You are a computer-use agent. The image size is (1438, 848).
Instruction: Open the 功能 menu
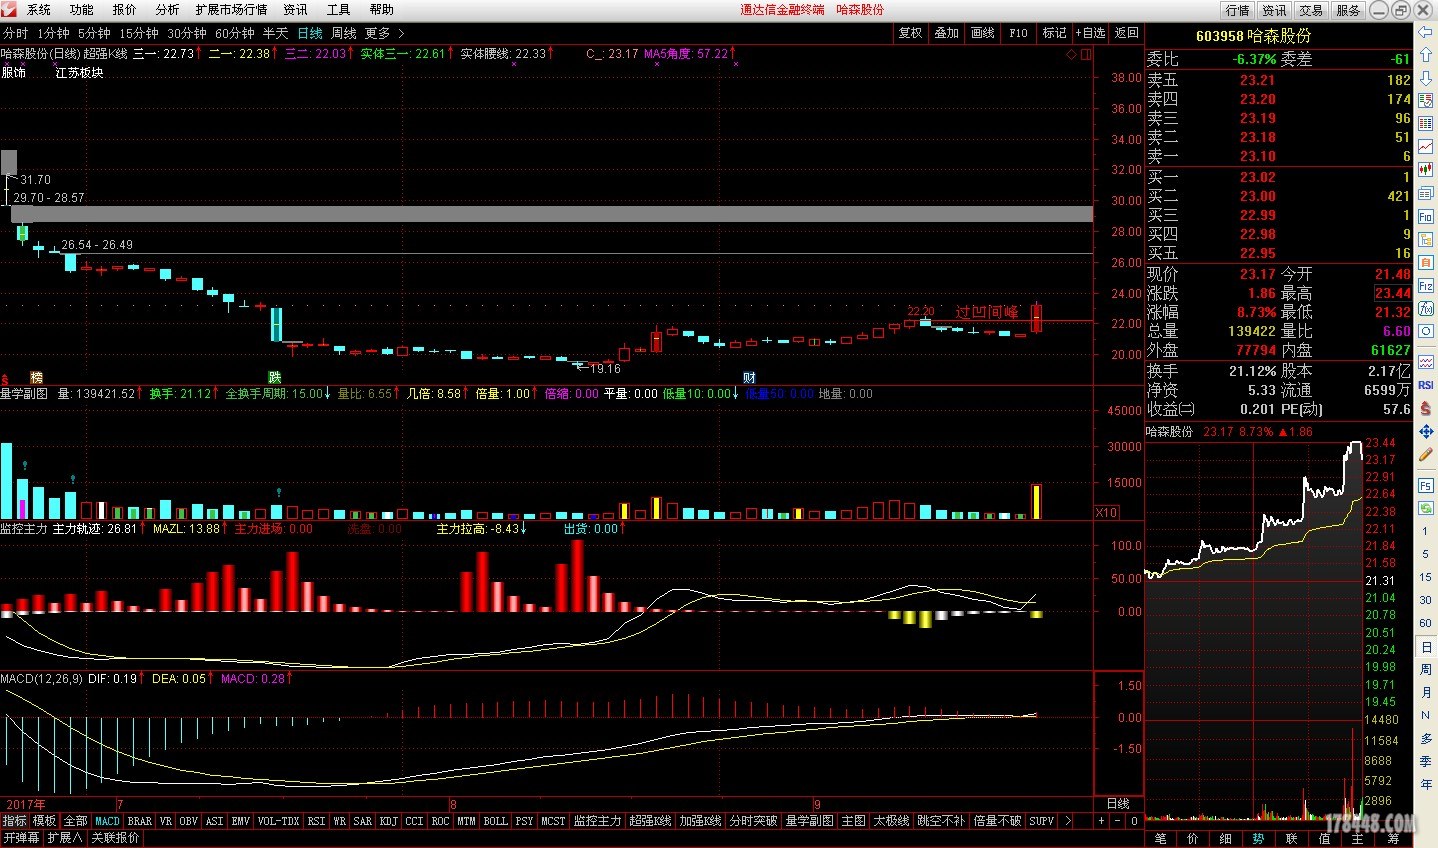click(82, 9)
